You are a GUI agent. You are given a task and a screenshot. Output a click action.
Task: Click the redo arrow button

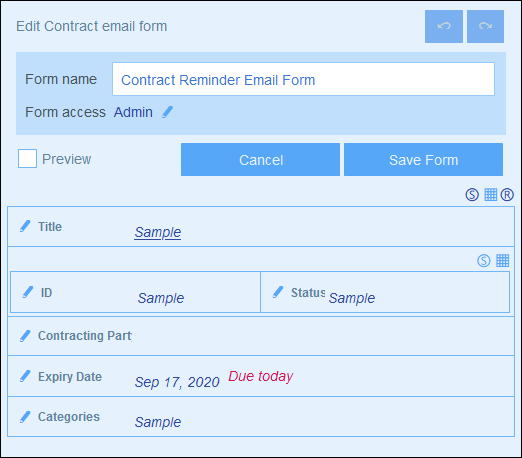(485, 26)
